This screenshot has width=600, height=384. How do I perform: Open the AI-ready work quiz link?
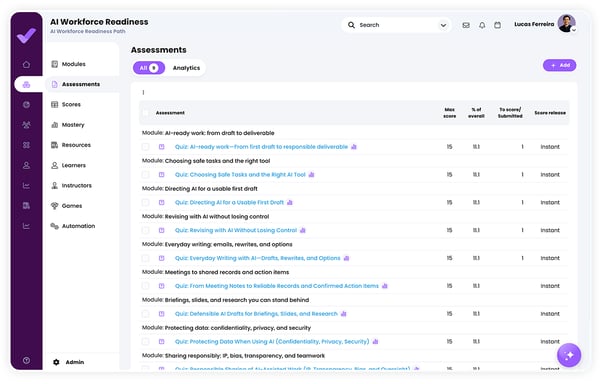tap(261, 147)
